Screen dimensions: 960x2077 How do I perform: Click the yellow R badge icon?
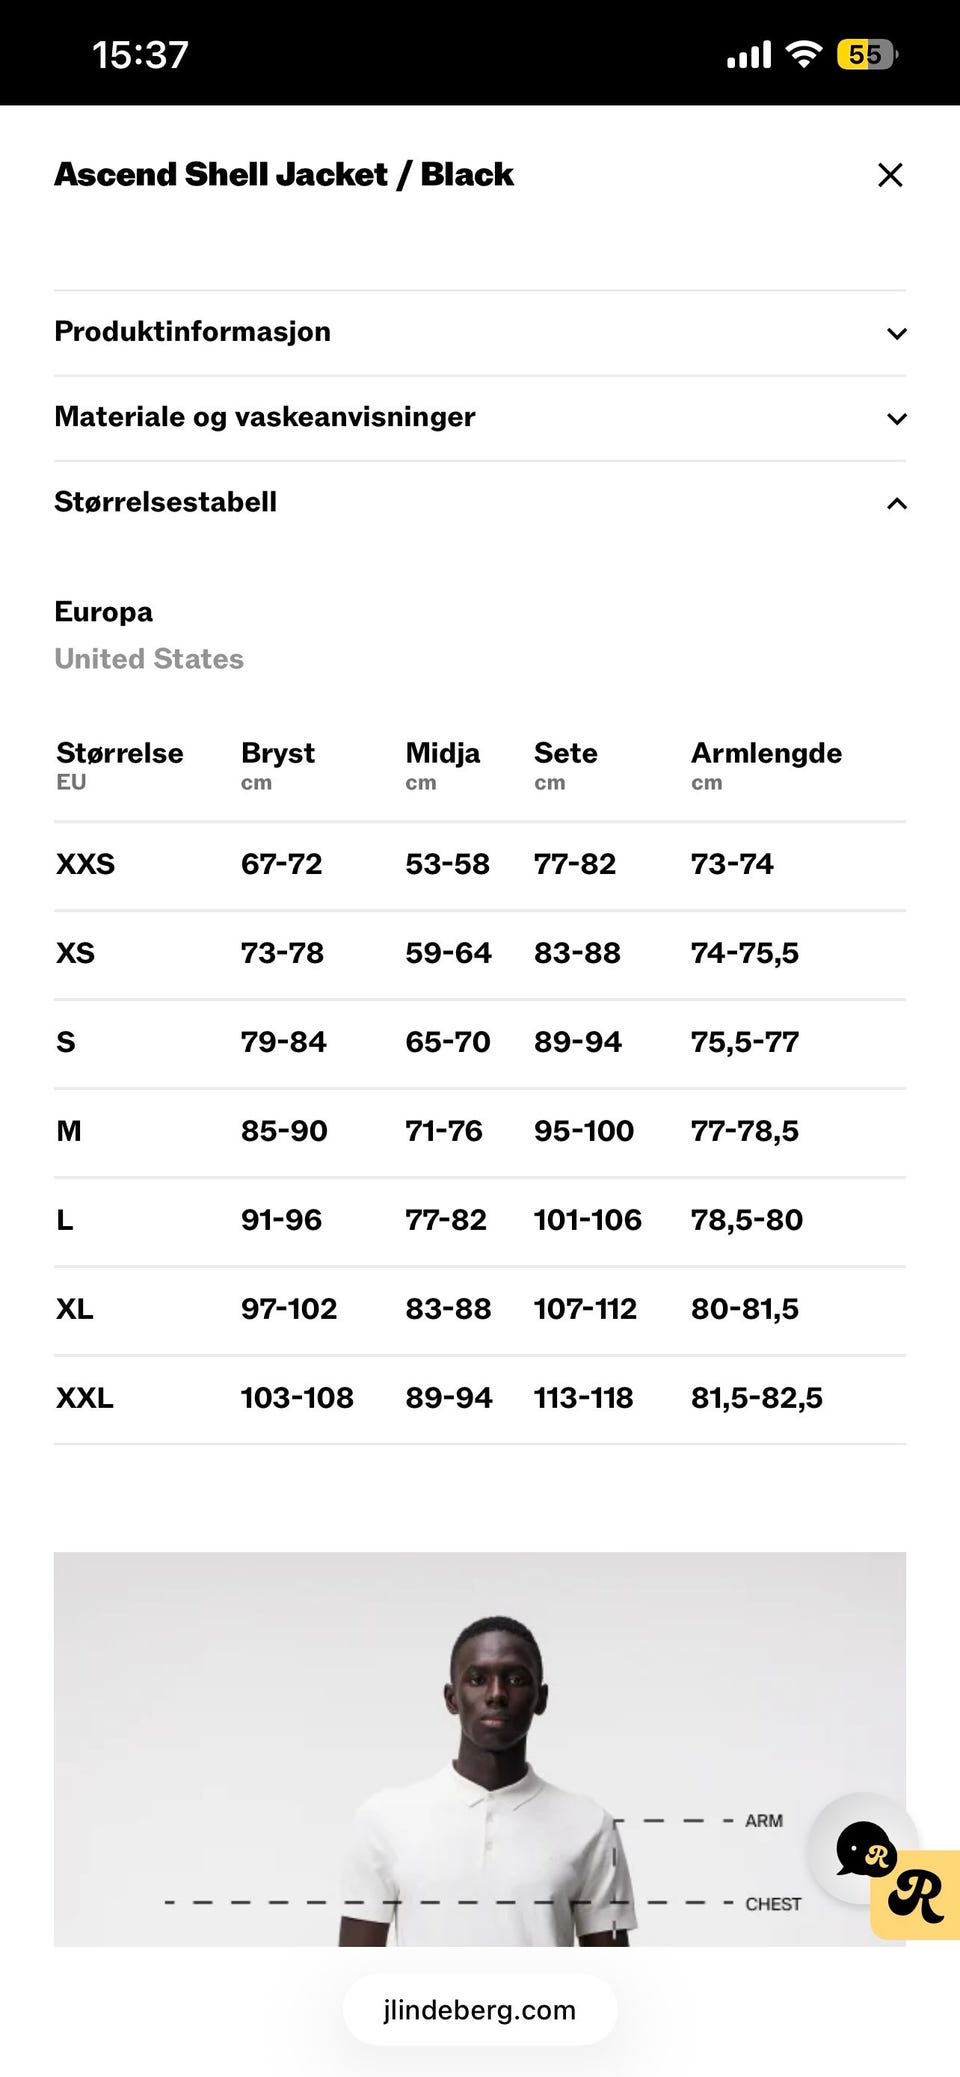pos(916,1895)
